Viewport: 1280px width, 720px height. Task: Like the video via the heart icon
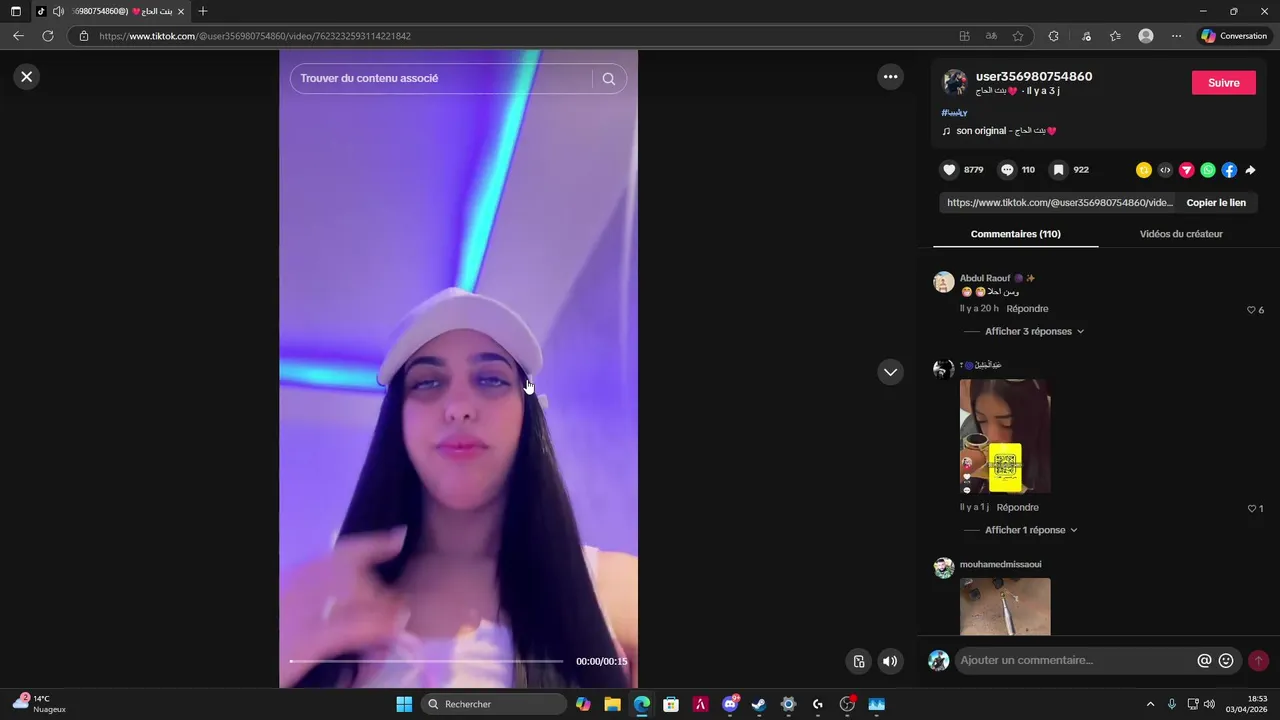(x=950, y=170)
